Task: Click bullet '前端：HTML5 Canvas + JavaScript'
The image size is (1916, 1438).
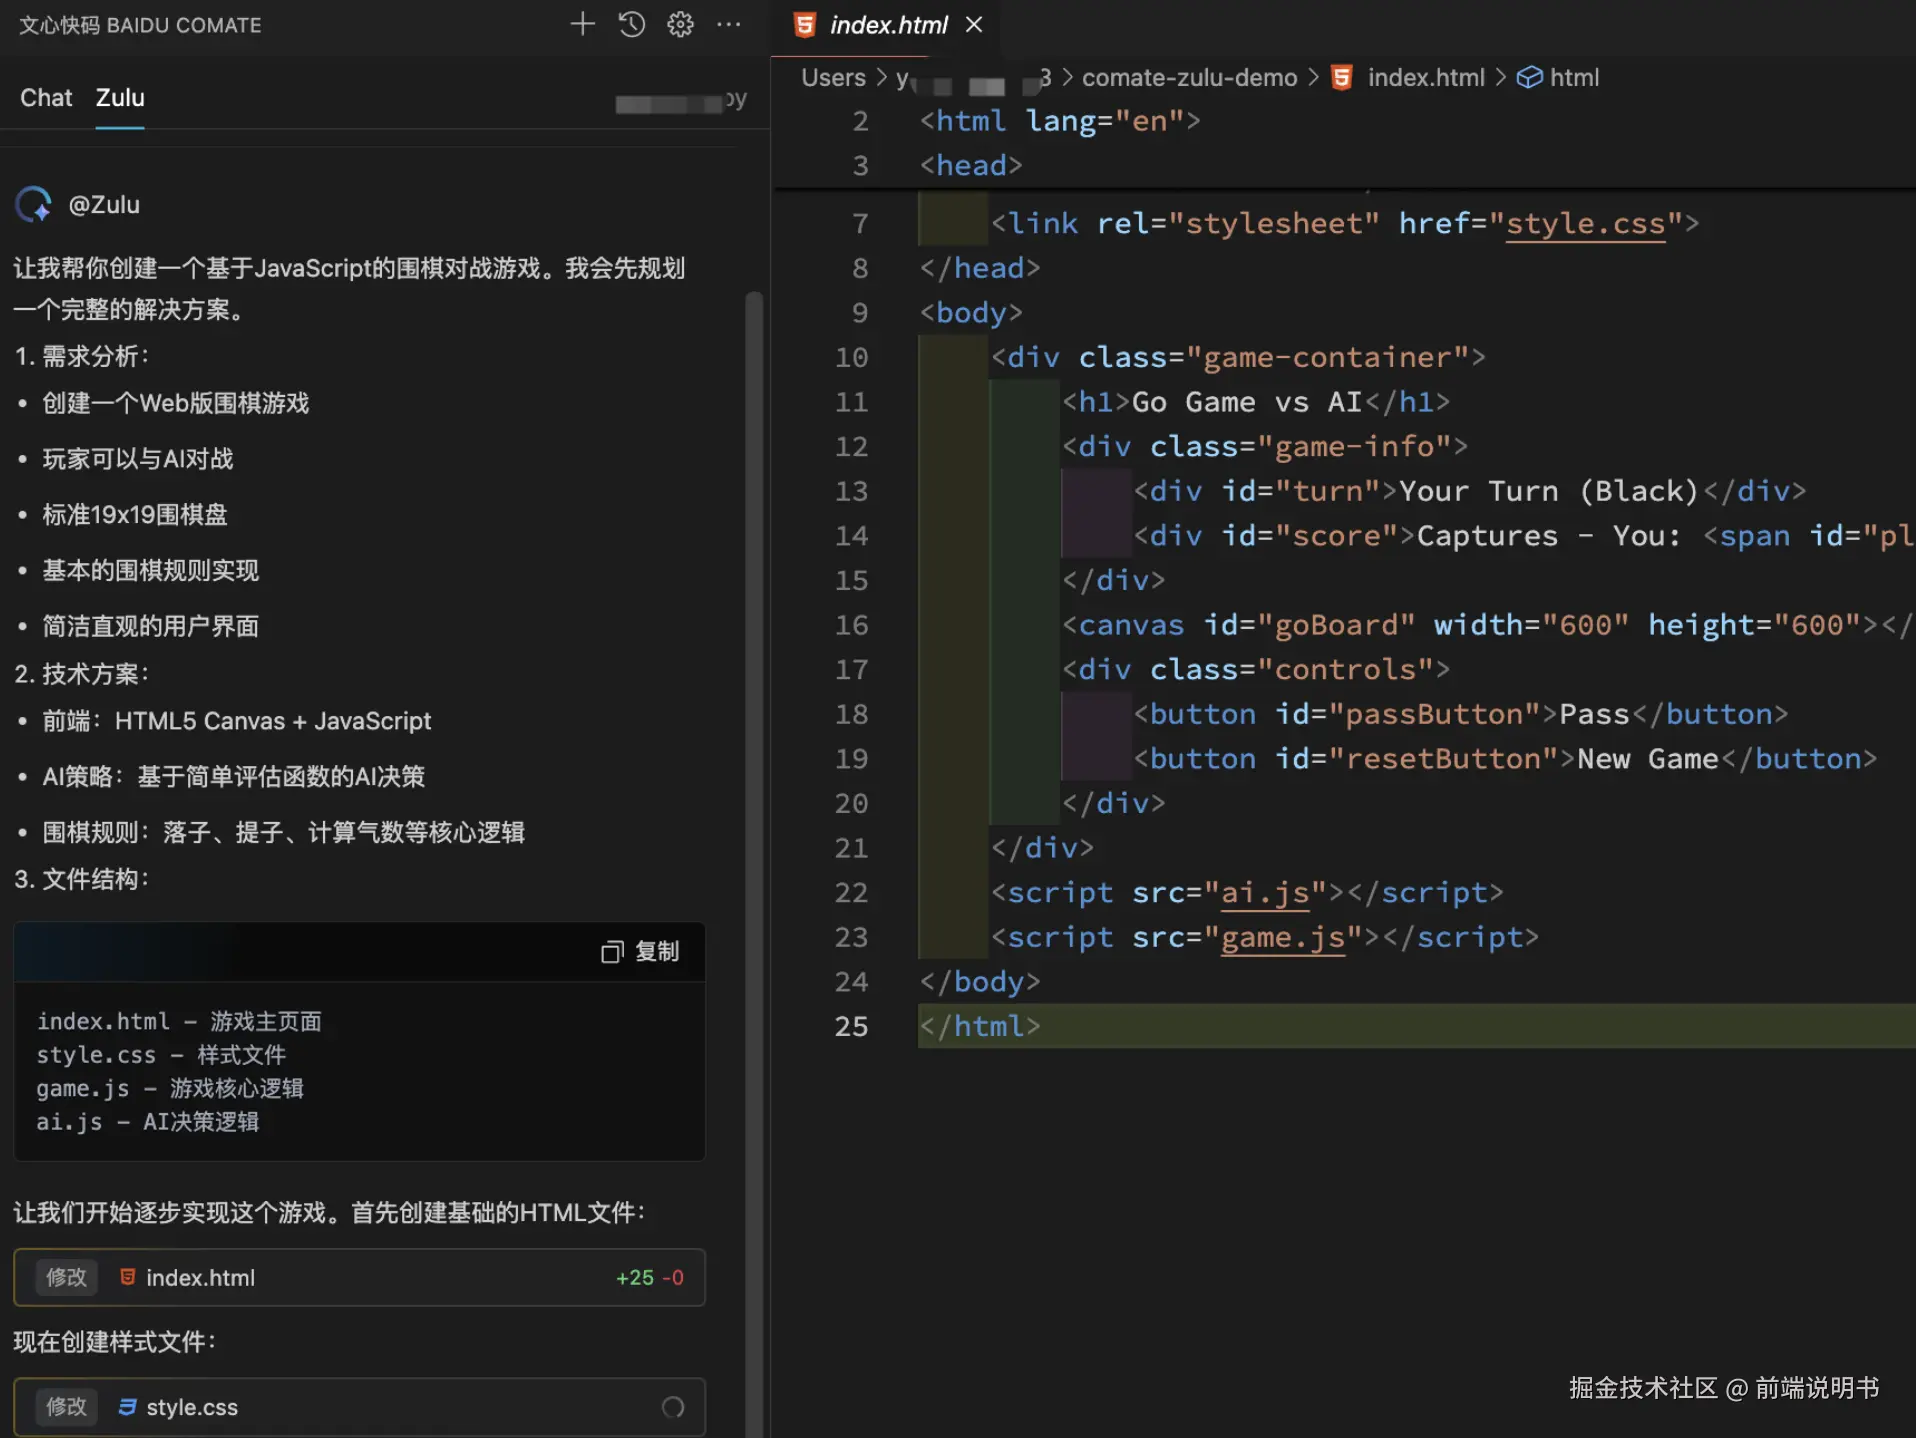Action: pos(236,721)
